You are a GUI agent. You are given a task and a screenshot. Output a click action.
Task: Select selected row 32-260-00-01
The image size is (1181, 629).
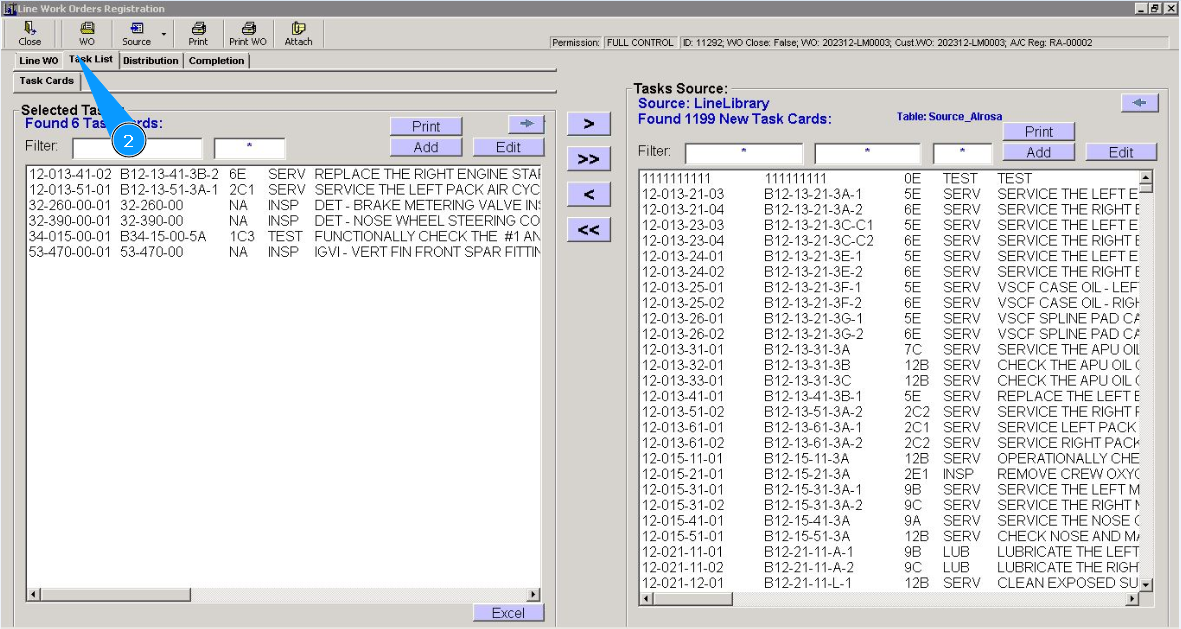click(x=283, y=205)
